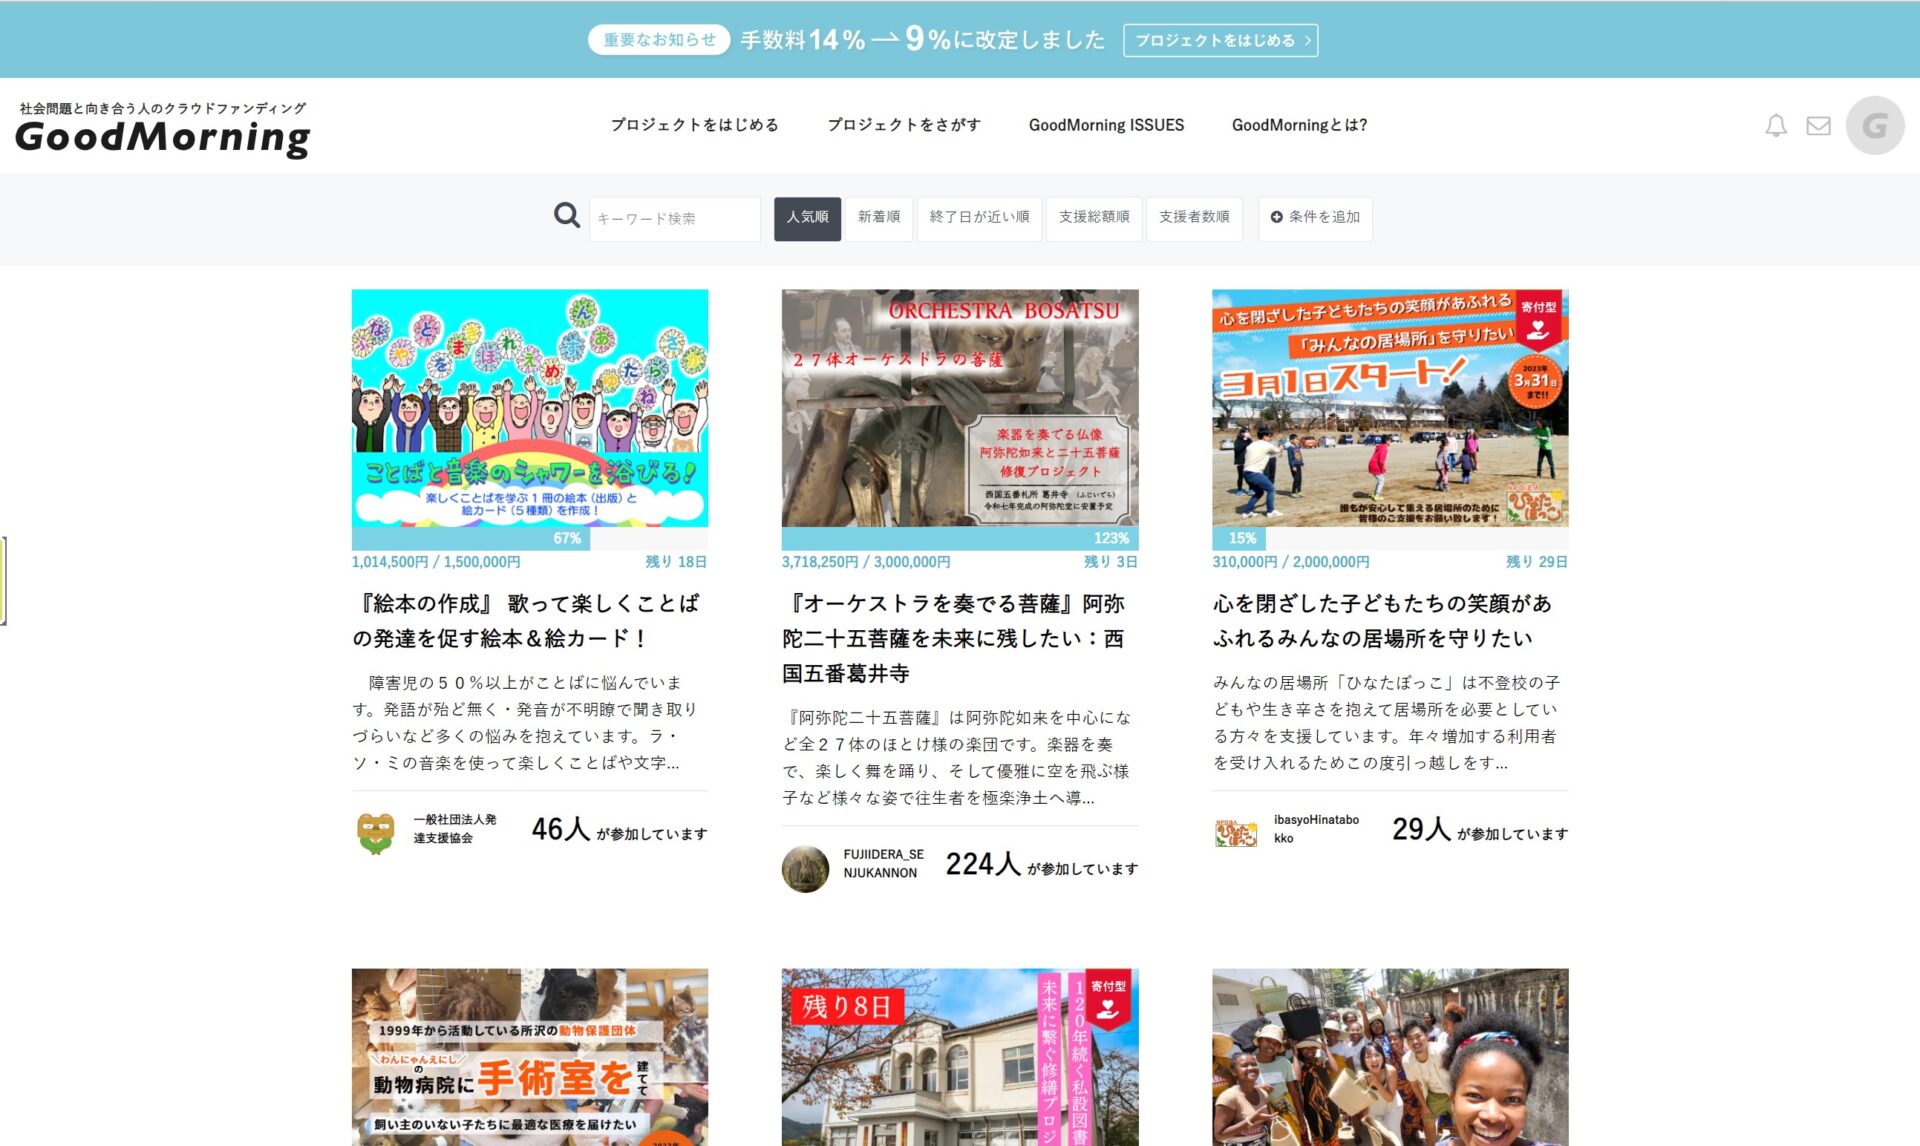Screen dimensions: 1920x1146
Task: Expand 条件を追加 filter options
Action: [1313, 217]
